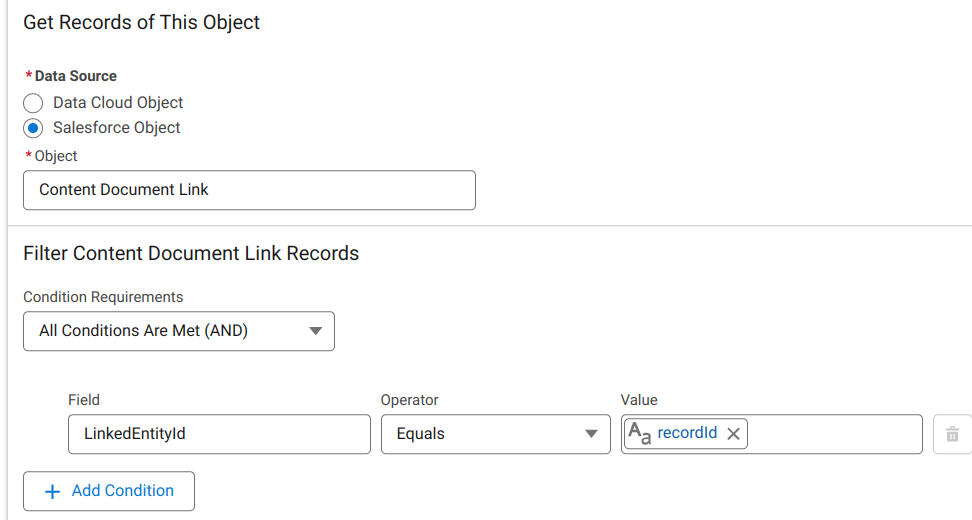972x520 pixels.
Task: Click empty space in the Value input box
Action: (835, 434)
